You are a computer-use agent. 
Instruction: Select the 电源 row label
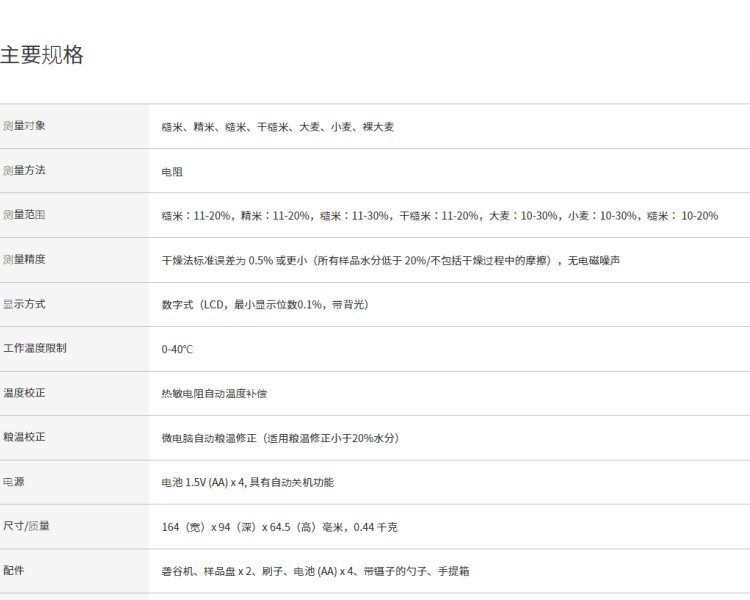[x=13, y=482]
